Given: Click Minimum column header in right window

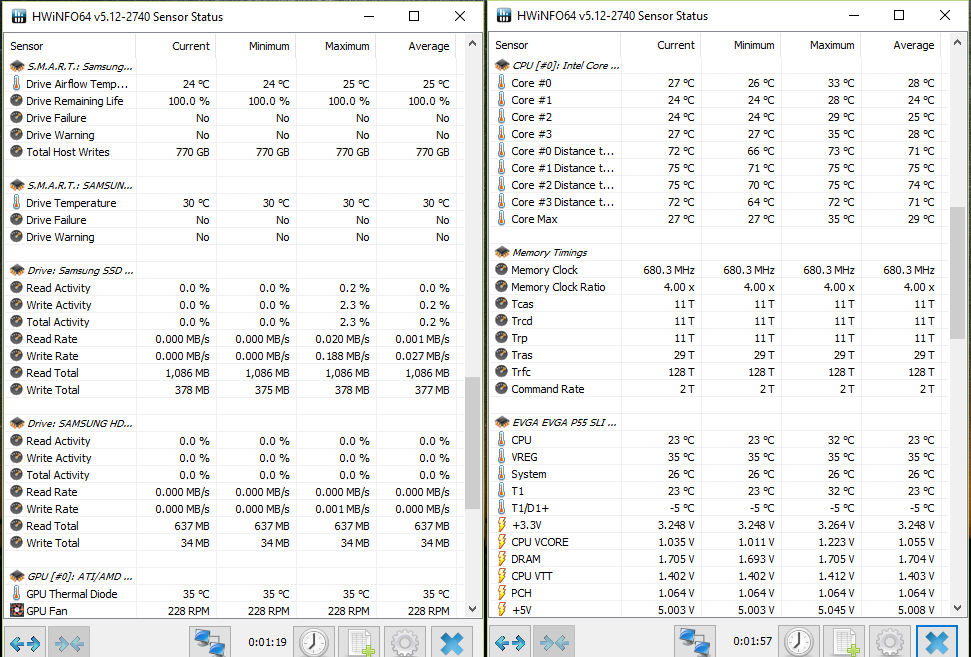Looking at the screenshot, I should pos(741,45).
